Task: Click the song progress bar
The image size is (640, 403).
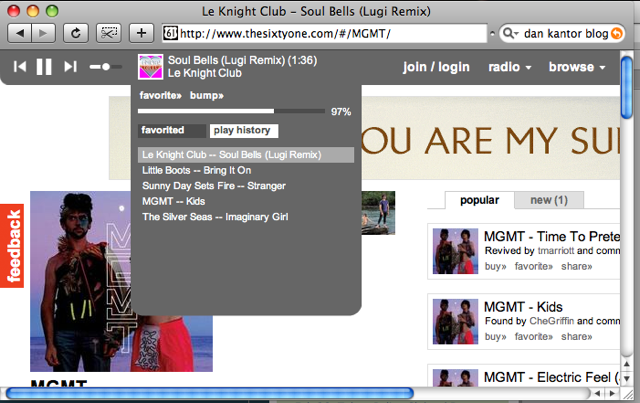Action: (231, 111)
